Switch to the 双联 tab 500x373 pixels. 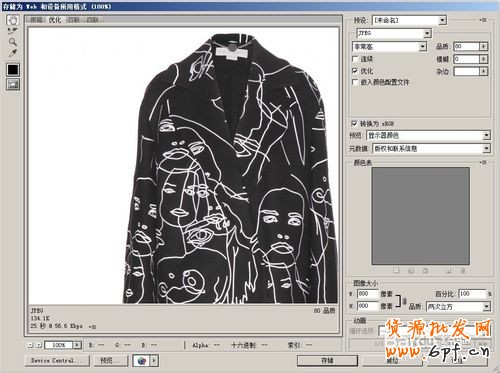[x=74, y=20]
